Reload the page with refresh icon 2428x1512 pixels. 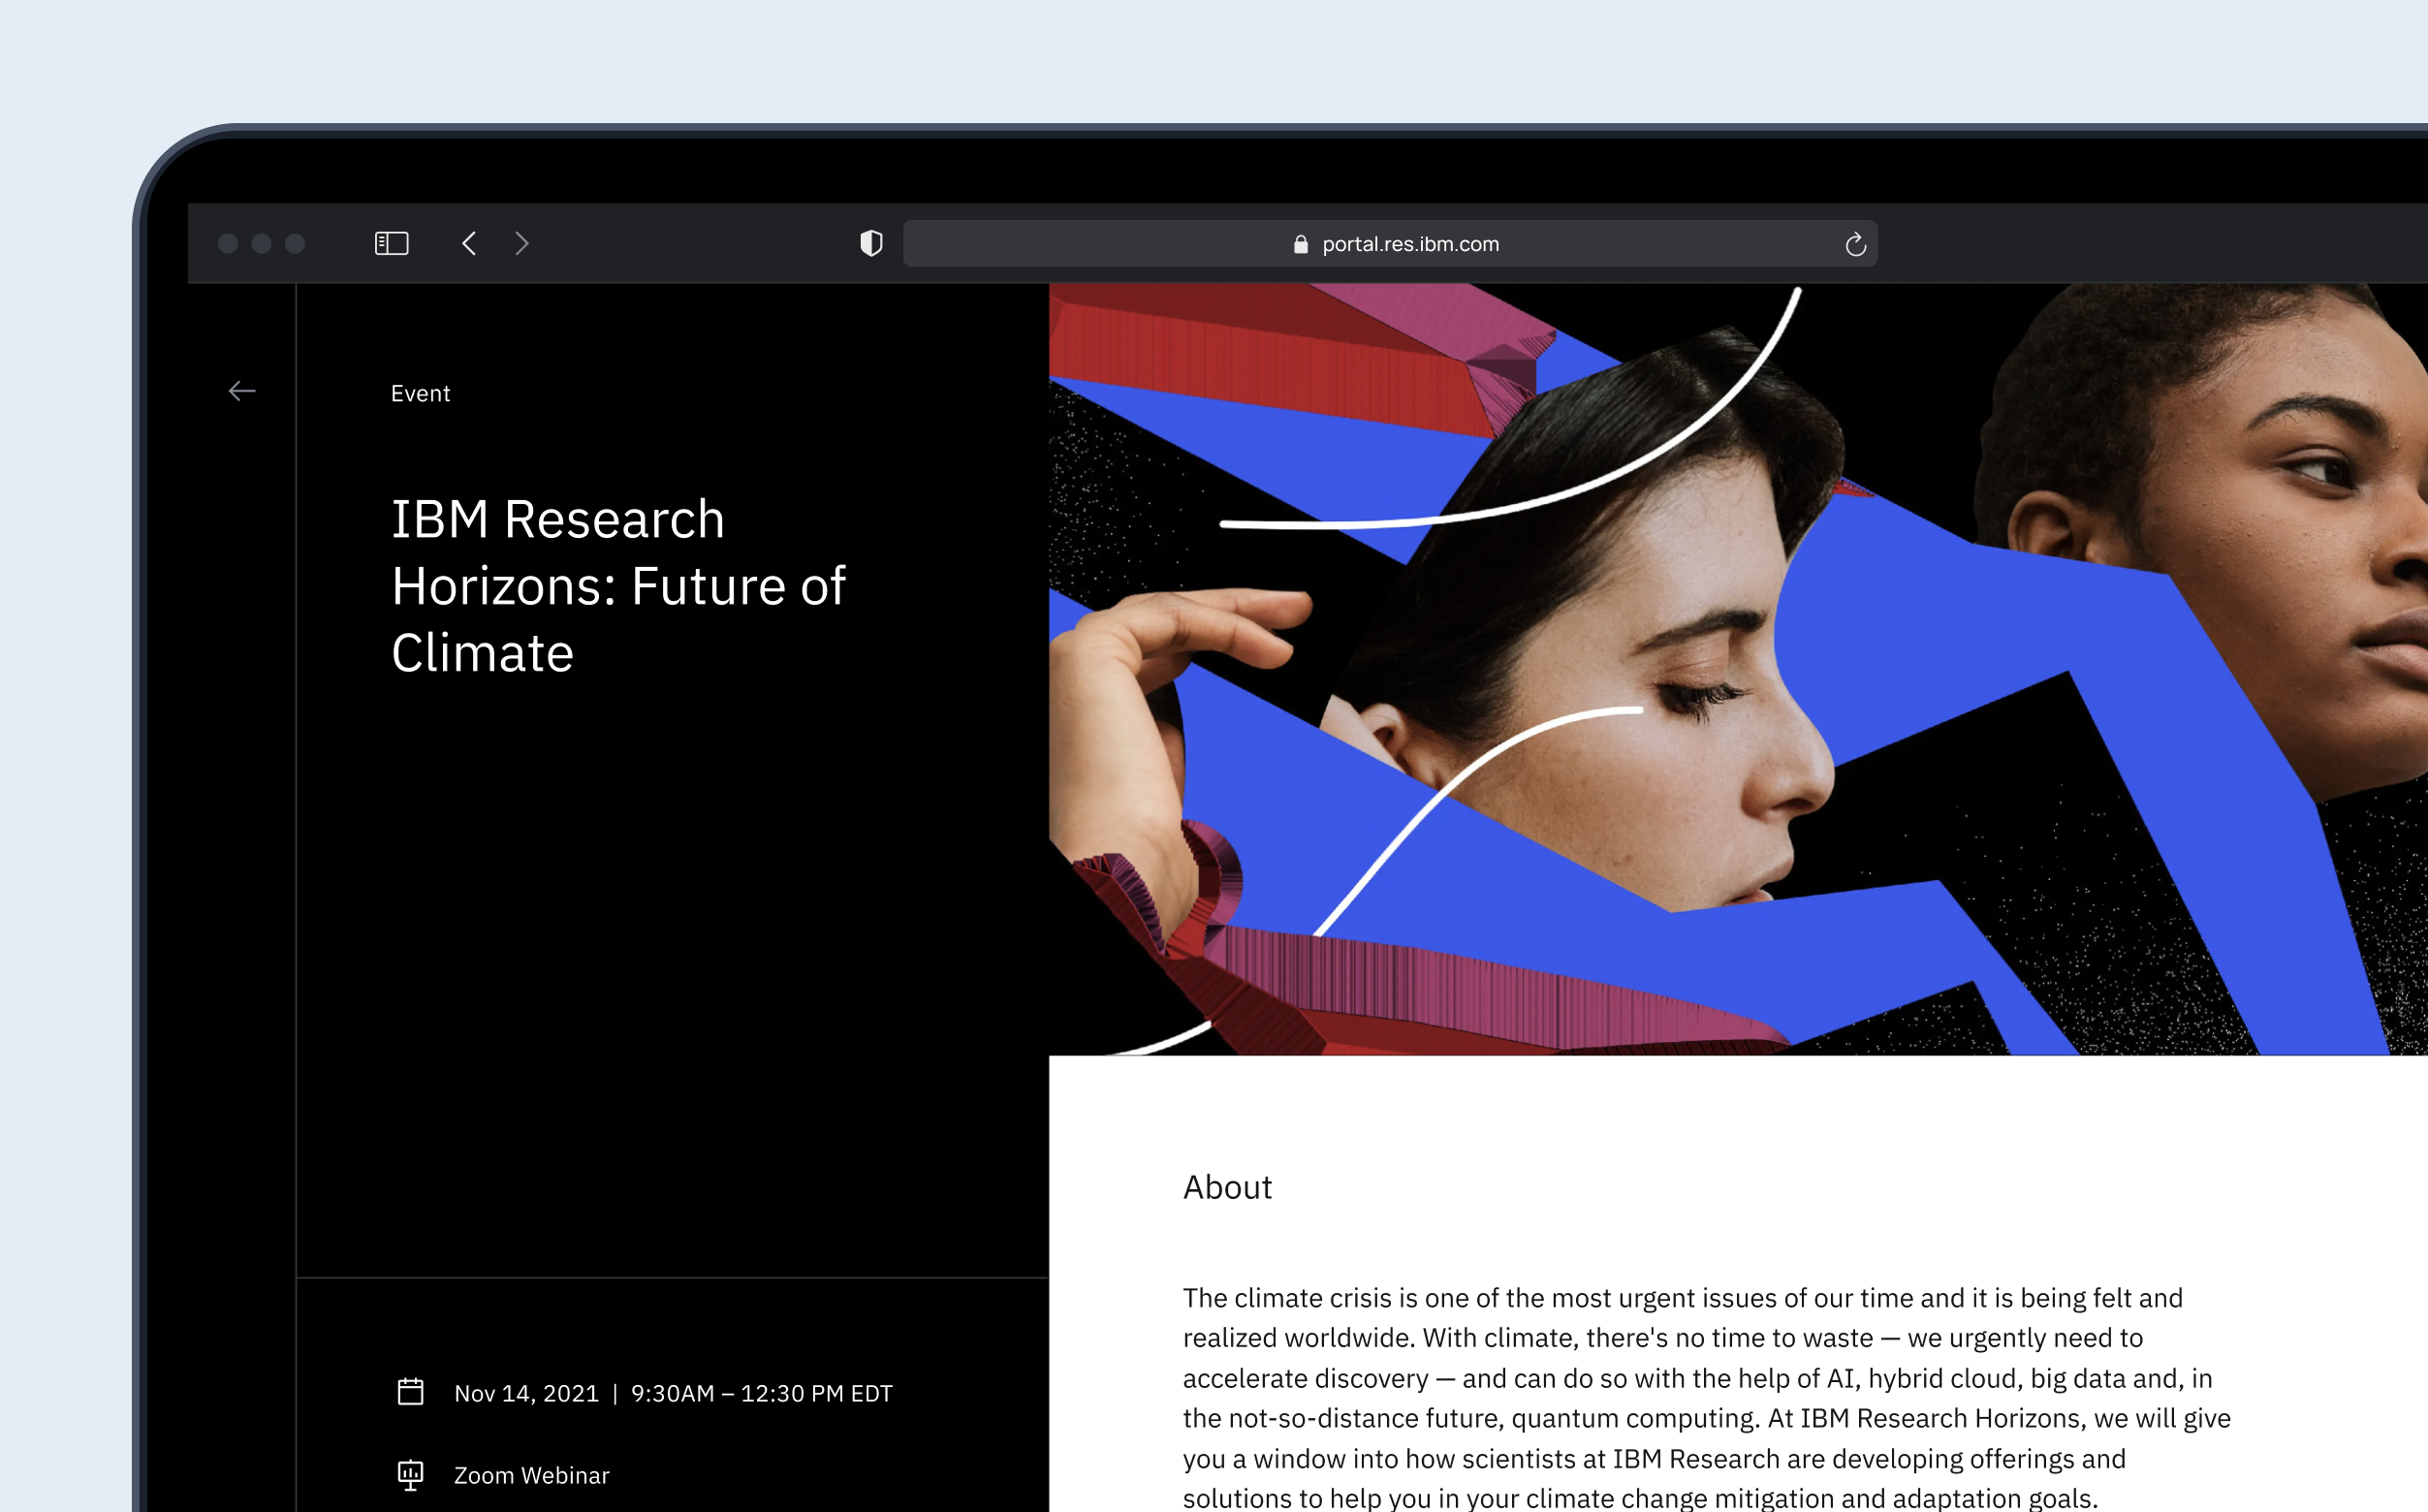(1855, 244)
